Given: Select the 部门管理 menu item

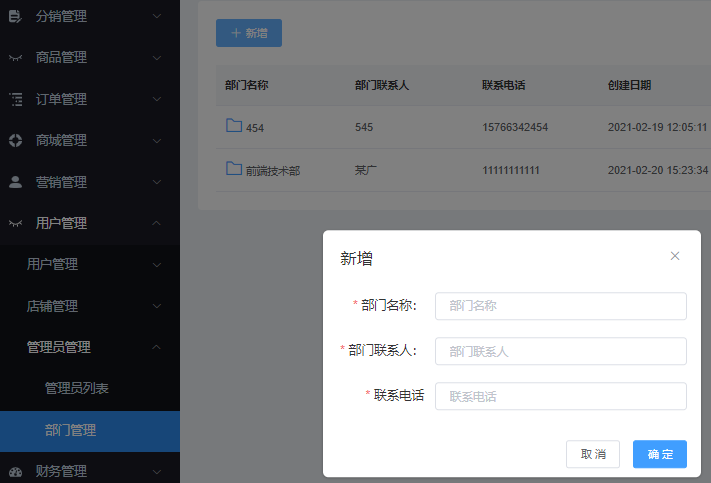Looking at the screenshot, I should tap(71, 430).
